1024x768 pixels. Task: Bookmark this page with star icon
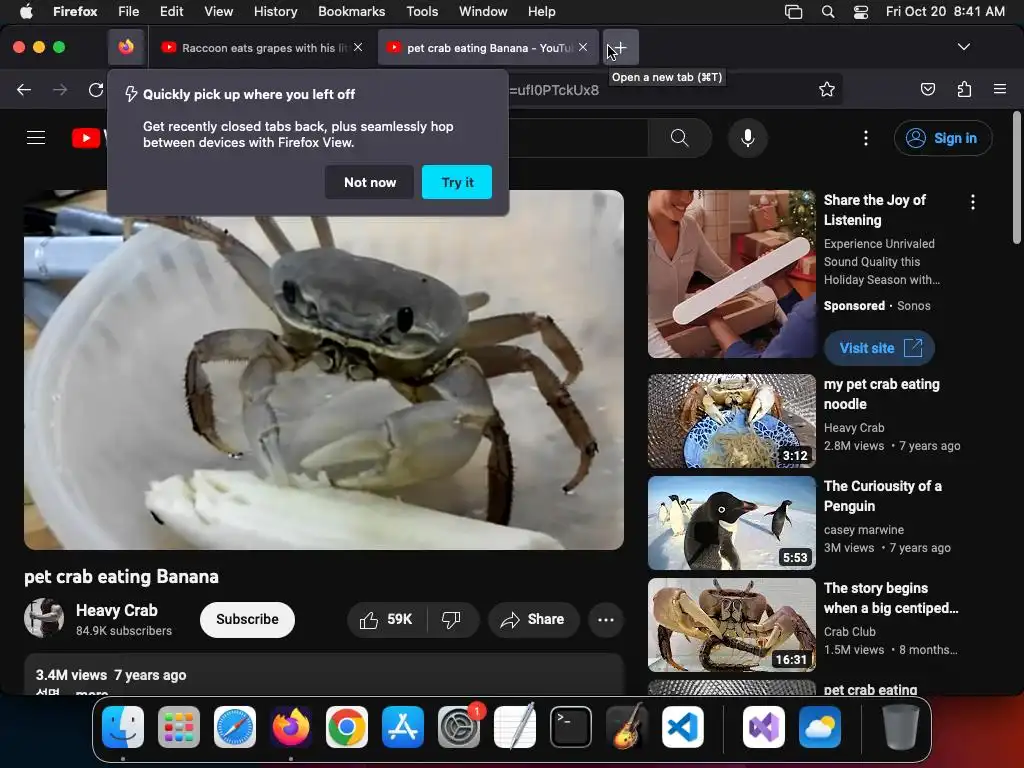click(827, 89)
